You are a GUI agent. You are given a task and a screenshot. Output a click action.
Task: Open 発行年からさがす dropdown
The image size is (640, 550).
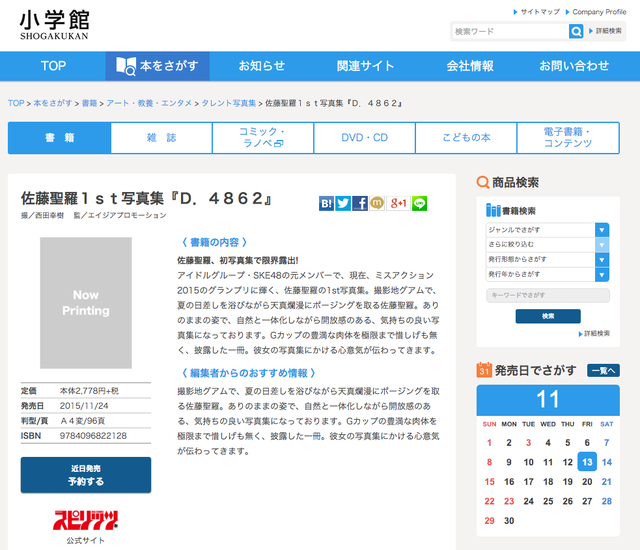click(x=547, y=274)
